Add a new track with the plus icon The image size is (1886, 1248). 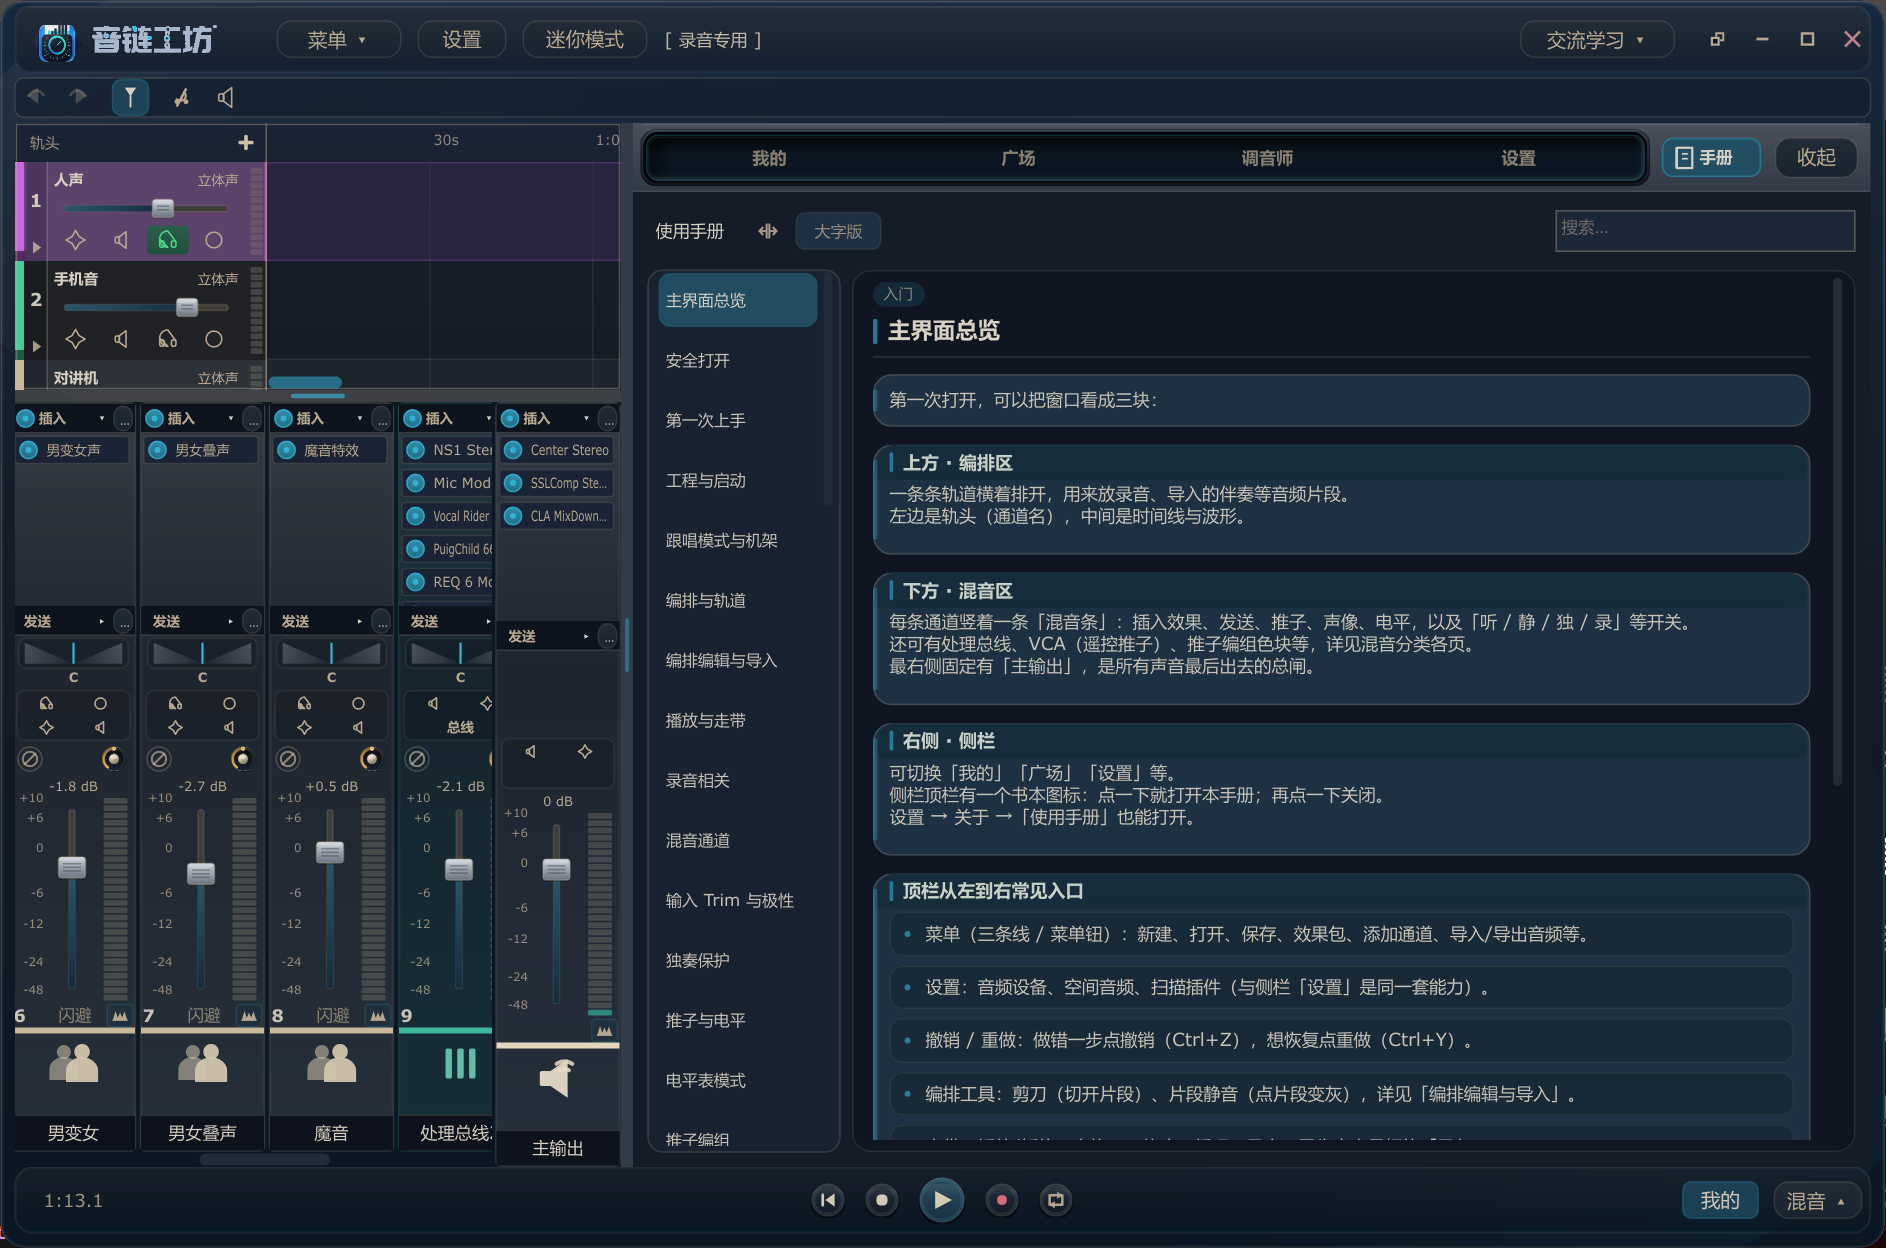[246, 143]
